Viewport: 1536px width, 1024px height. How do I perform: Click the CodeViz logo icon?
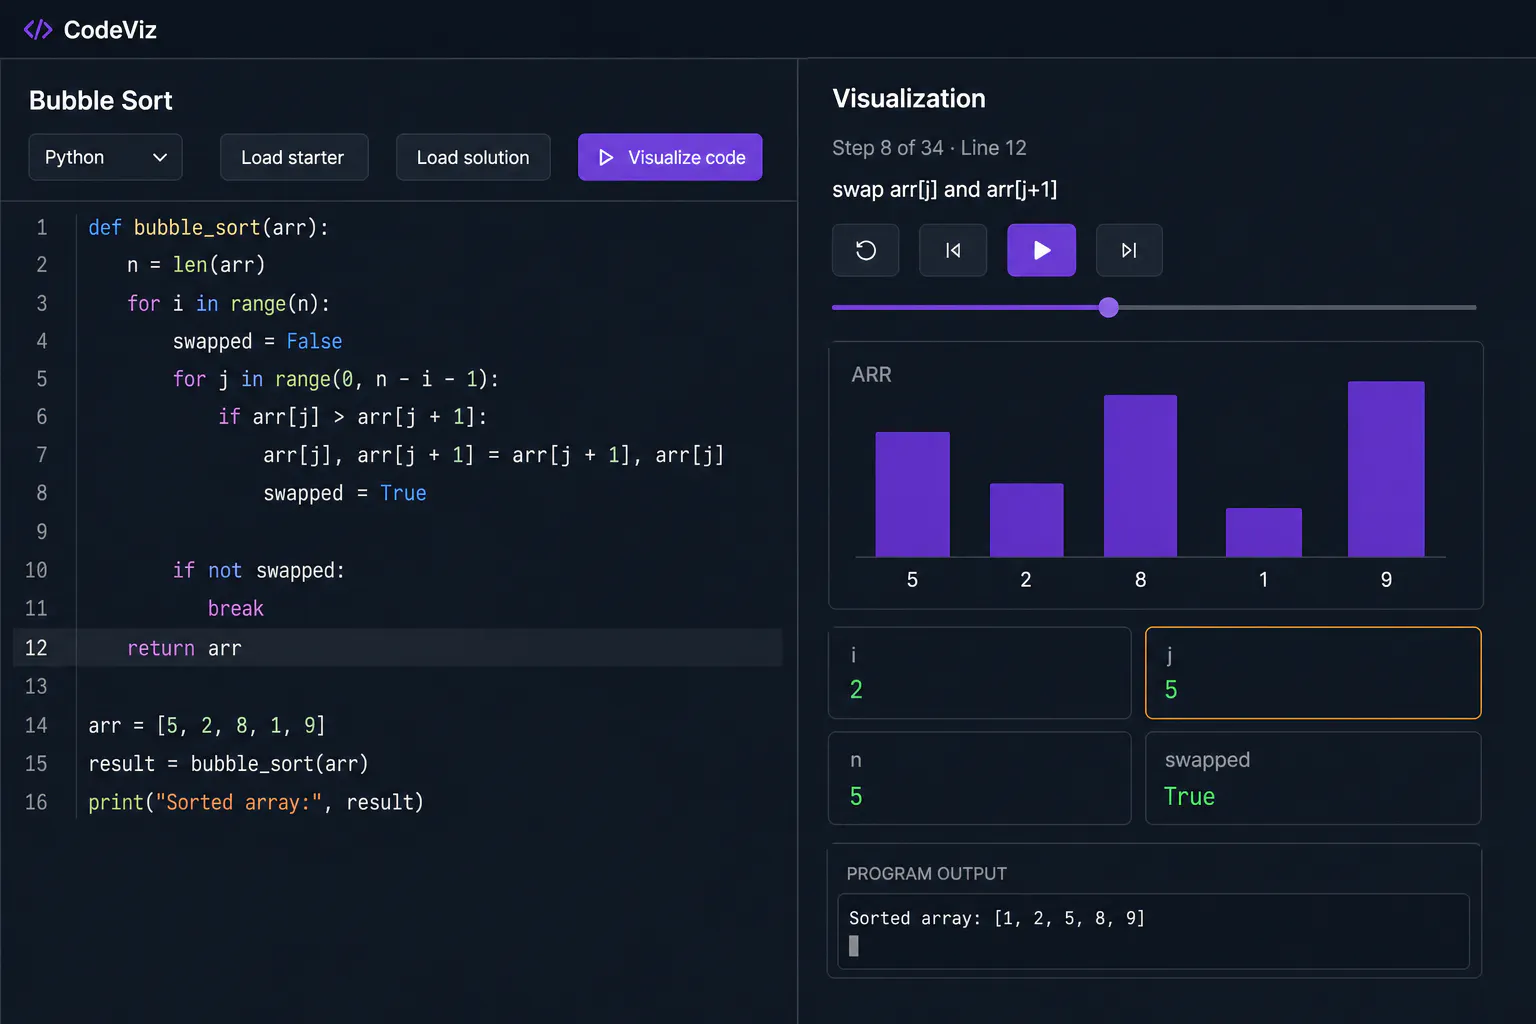click(x=38, y=30)
